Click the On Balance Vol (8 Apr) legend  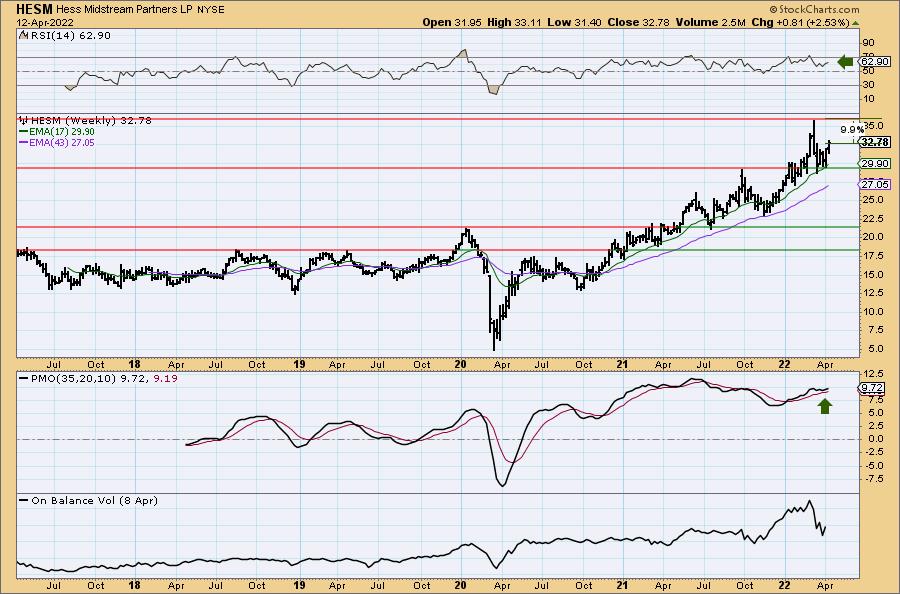tap(94, 500)
